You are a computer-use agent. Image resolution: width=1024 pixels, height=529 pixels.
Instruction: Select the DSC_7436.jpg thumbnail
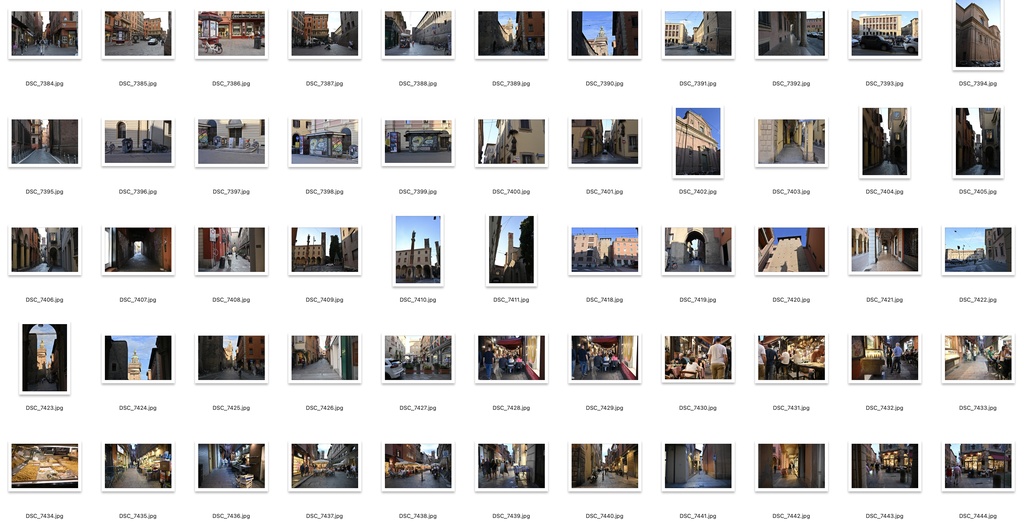[231, 466]
